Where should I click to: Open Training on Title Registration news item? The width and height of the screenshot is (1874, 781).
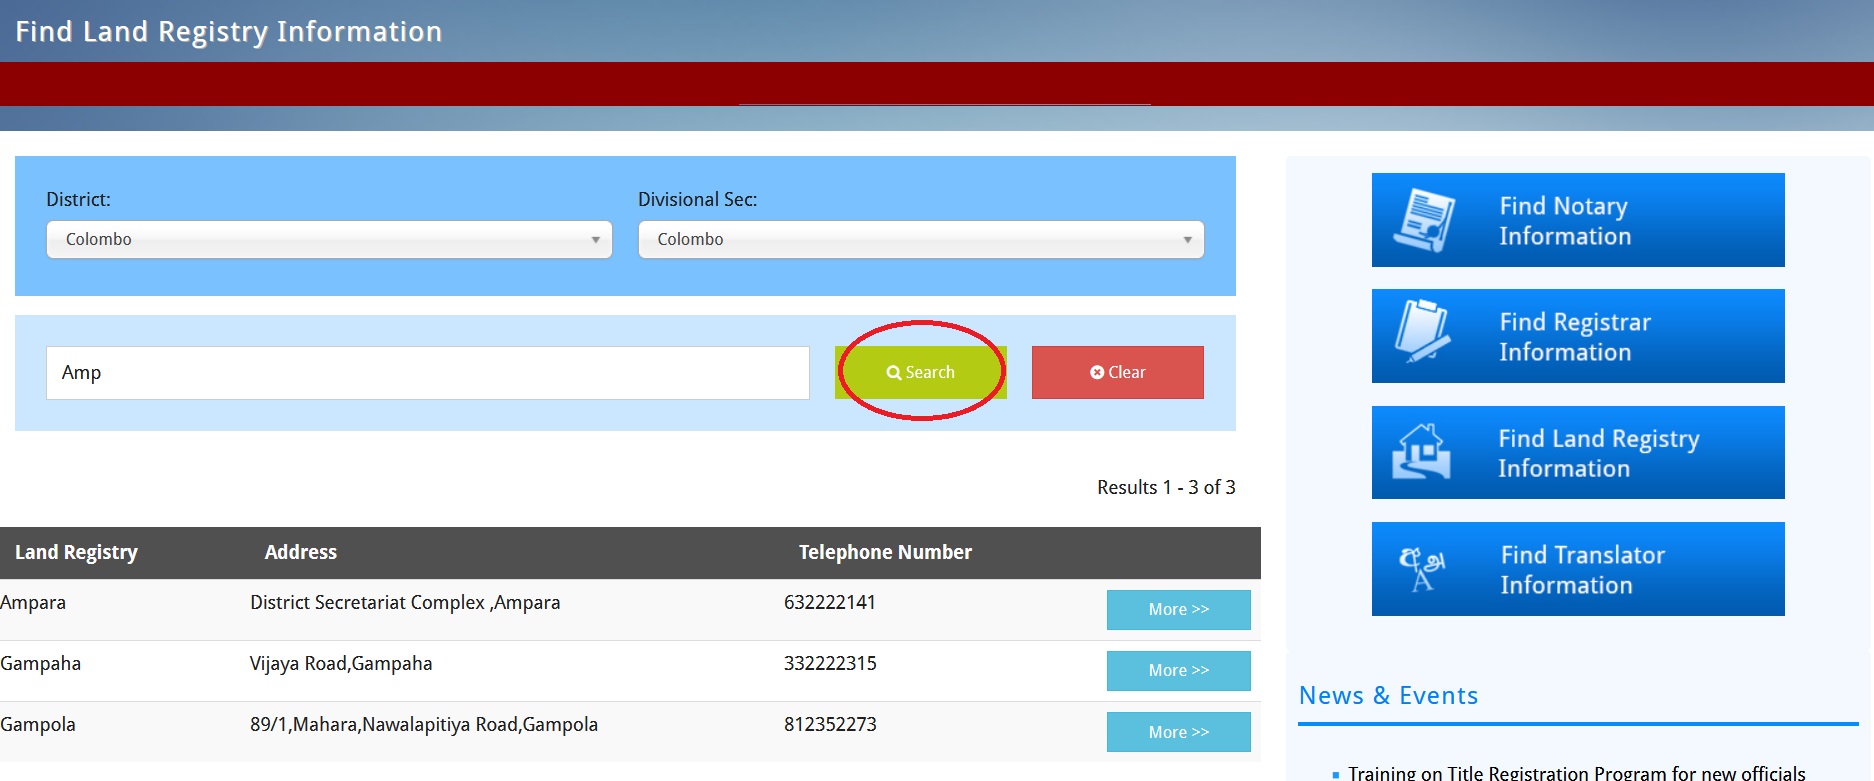tap(1576, 773)
